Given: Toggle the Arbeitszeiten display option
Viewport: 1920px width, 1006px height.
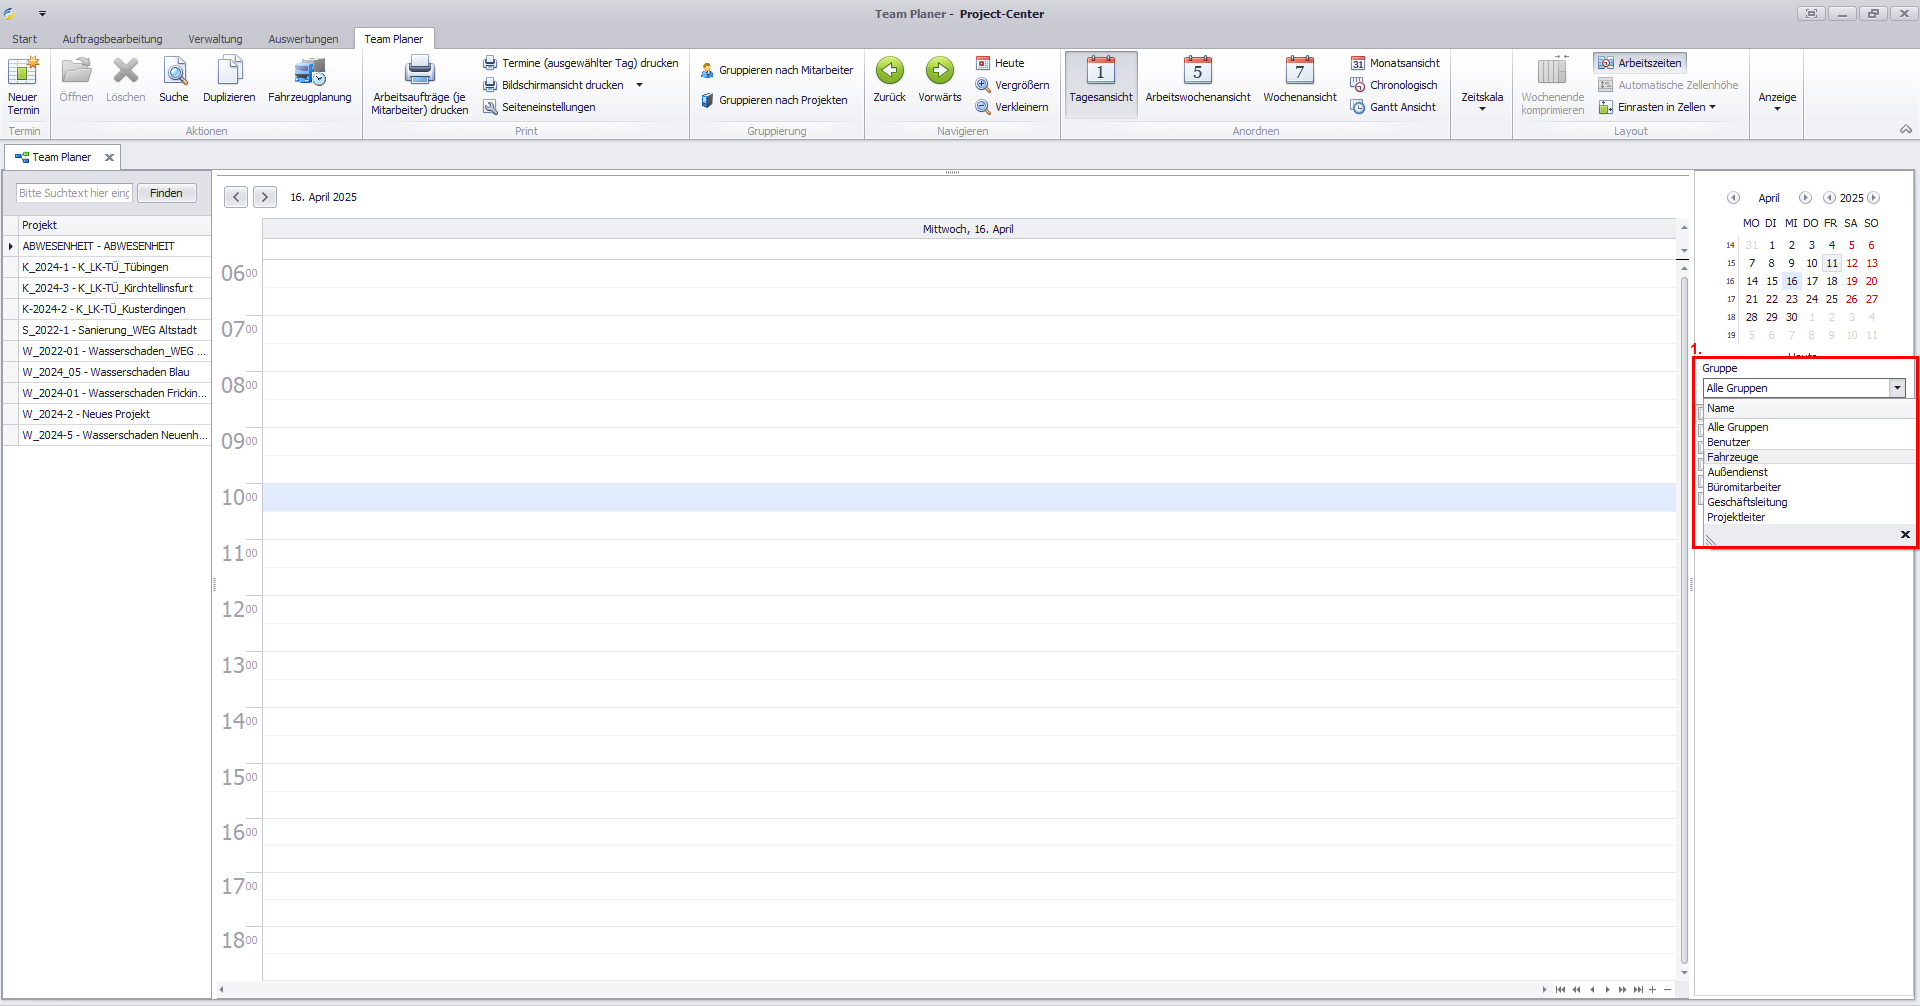Looking at the screenshot, I should pyautogui.click(x=1640, y=63).
